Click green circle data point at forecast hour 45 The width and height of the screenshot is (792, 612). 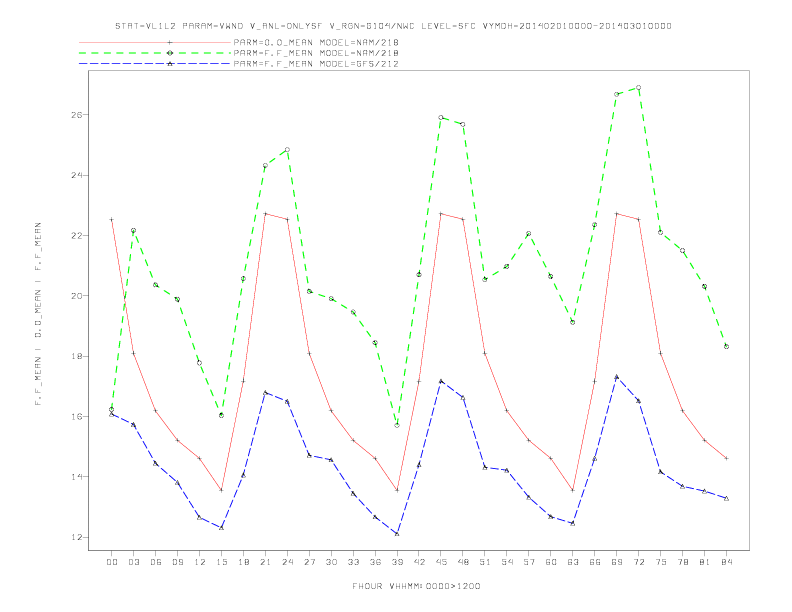441,118
